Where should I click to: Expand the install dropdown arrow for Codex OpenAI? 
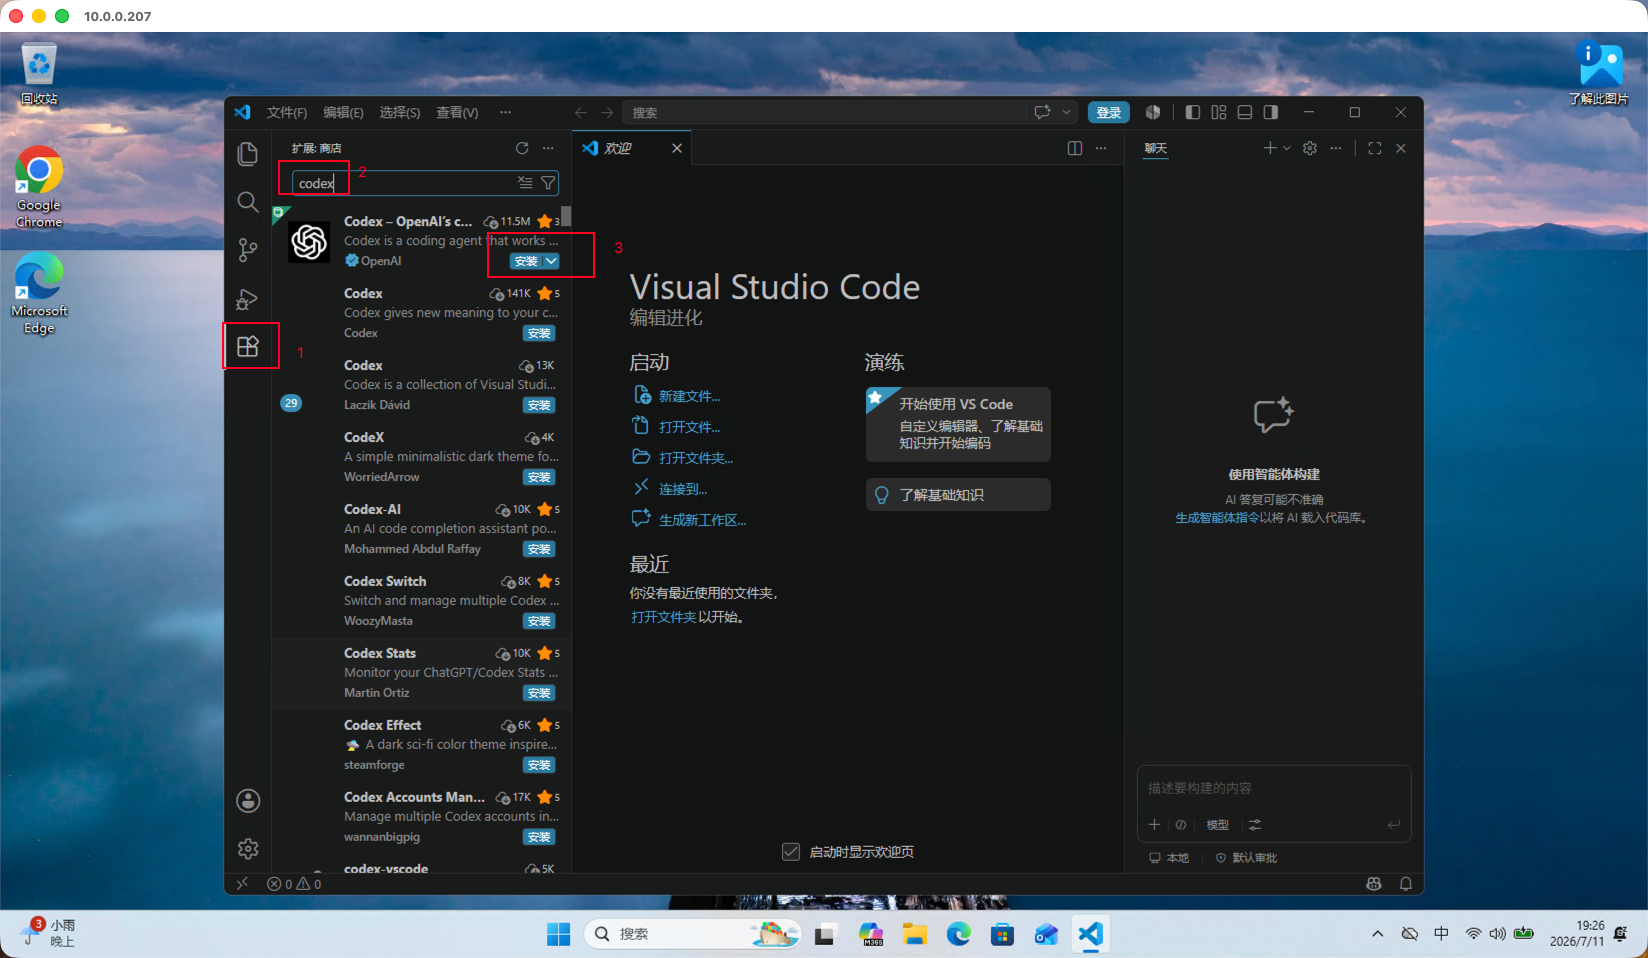point(551,261)
